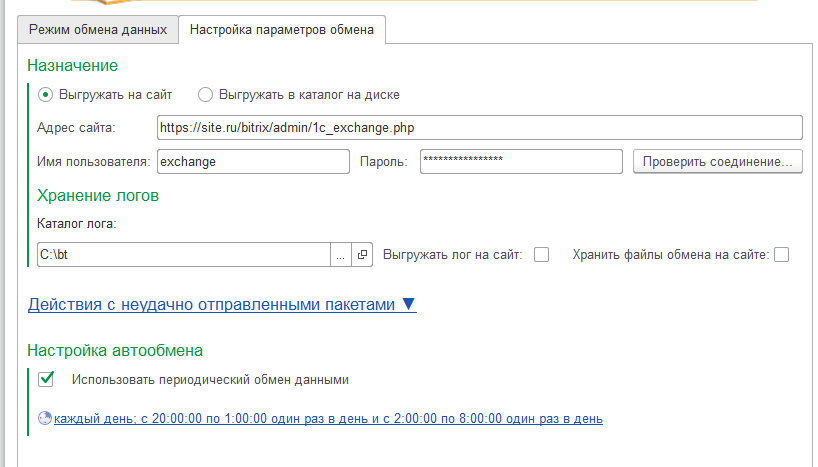Click the Каталог лога path field
This screenshot has height=467, width=818.
point(184,255)
